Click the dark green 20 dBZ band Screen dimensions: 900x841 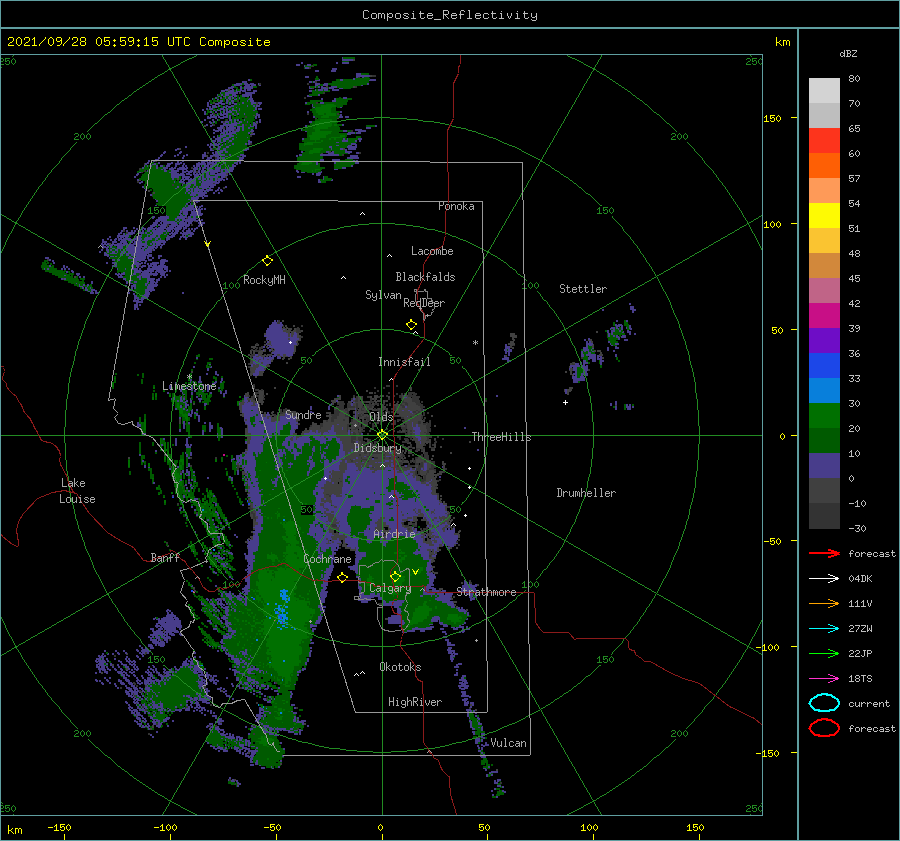coord(824,440)
